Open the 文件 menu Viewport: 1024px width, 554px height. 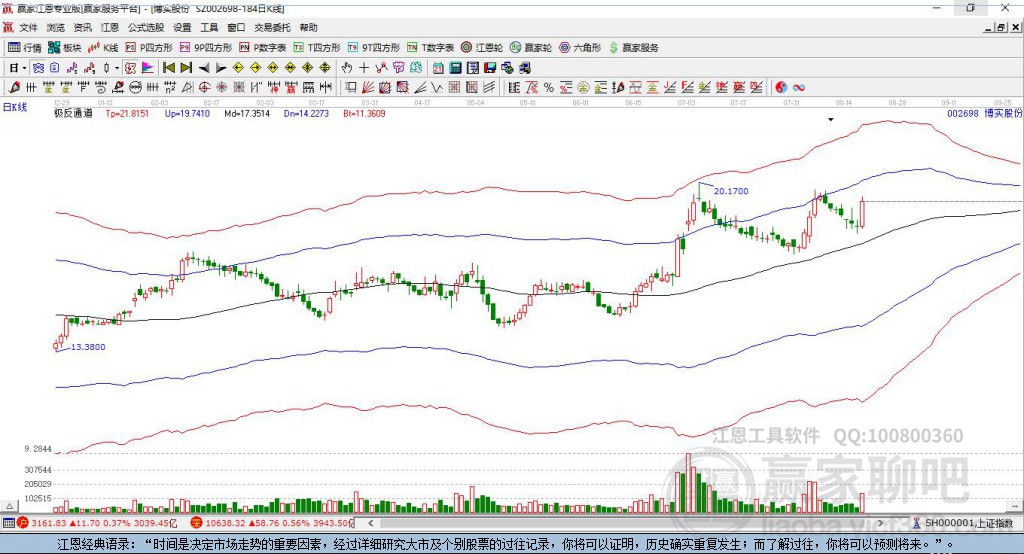pyautogui.click(x=29, y=27)
